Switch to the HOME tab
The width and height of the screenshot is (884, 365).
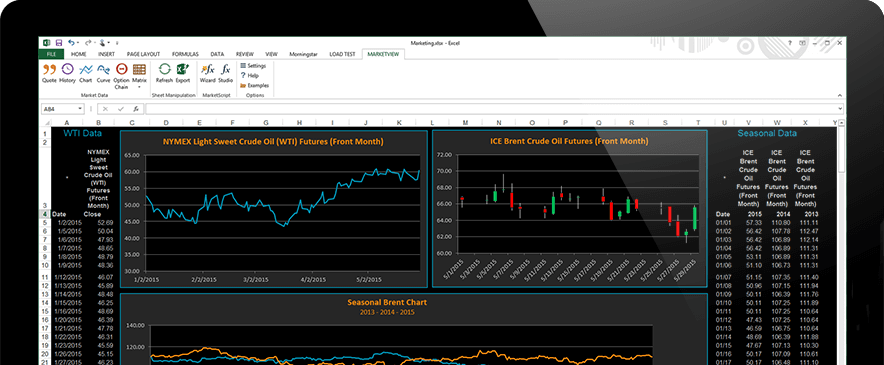[78, 54]
